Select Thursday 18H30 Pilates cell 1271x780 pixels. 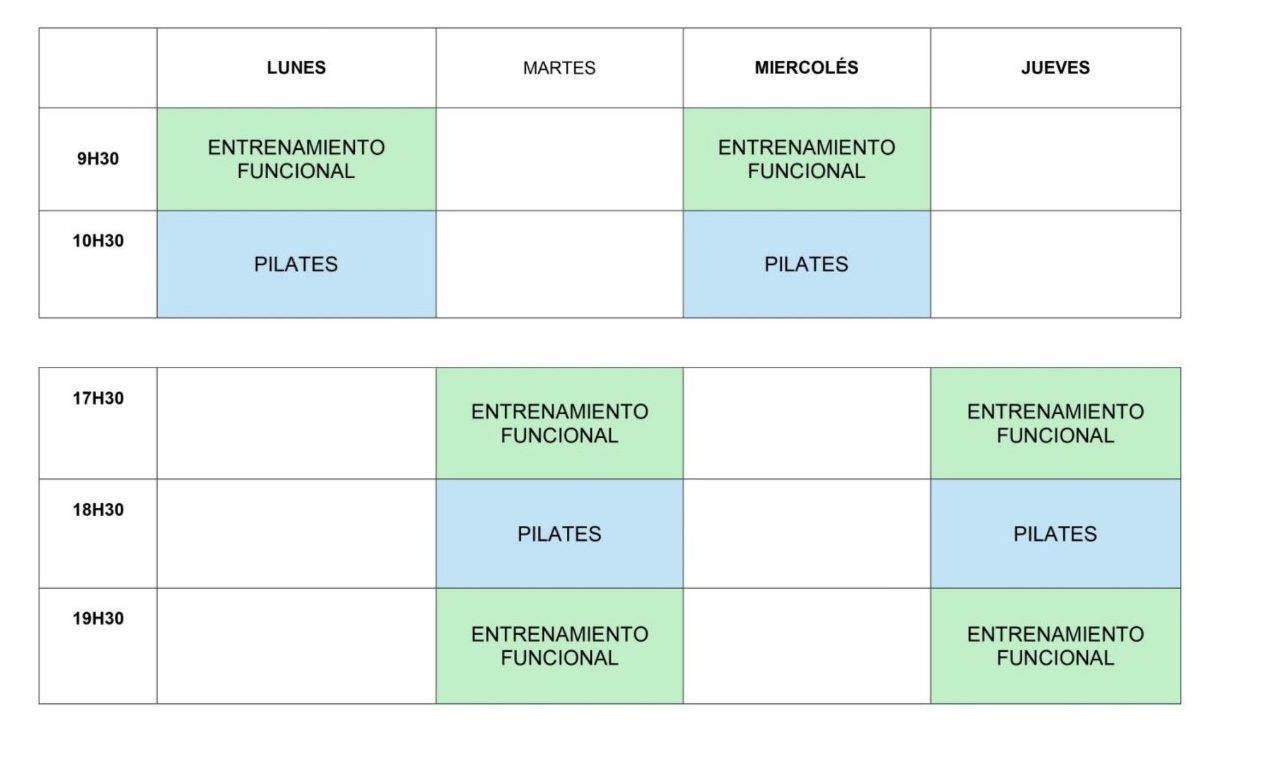pos(1055,533)
